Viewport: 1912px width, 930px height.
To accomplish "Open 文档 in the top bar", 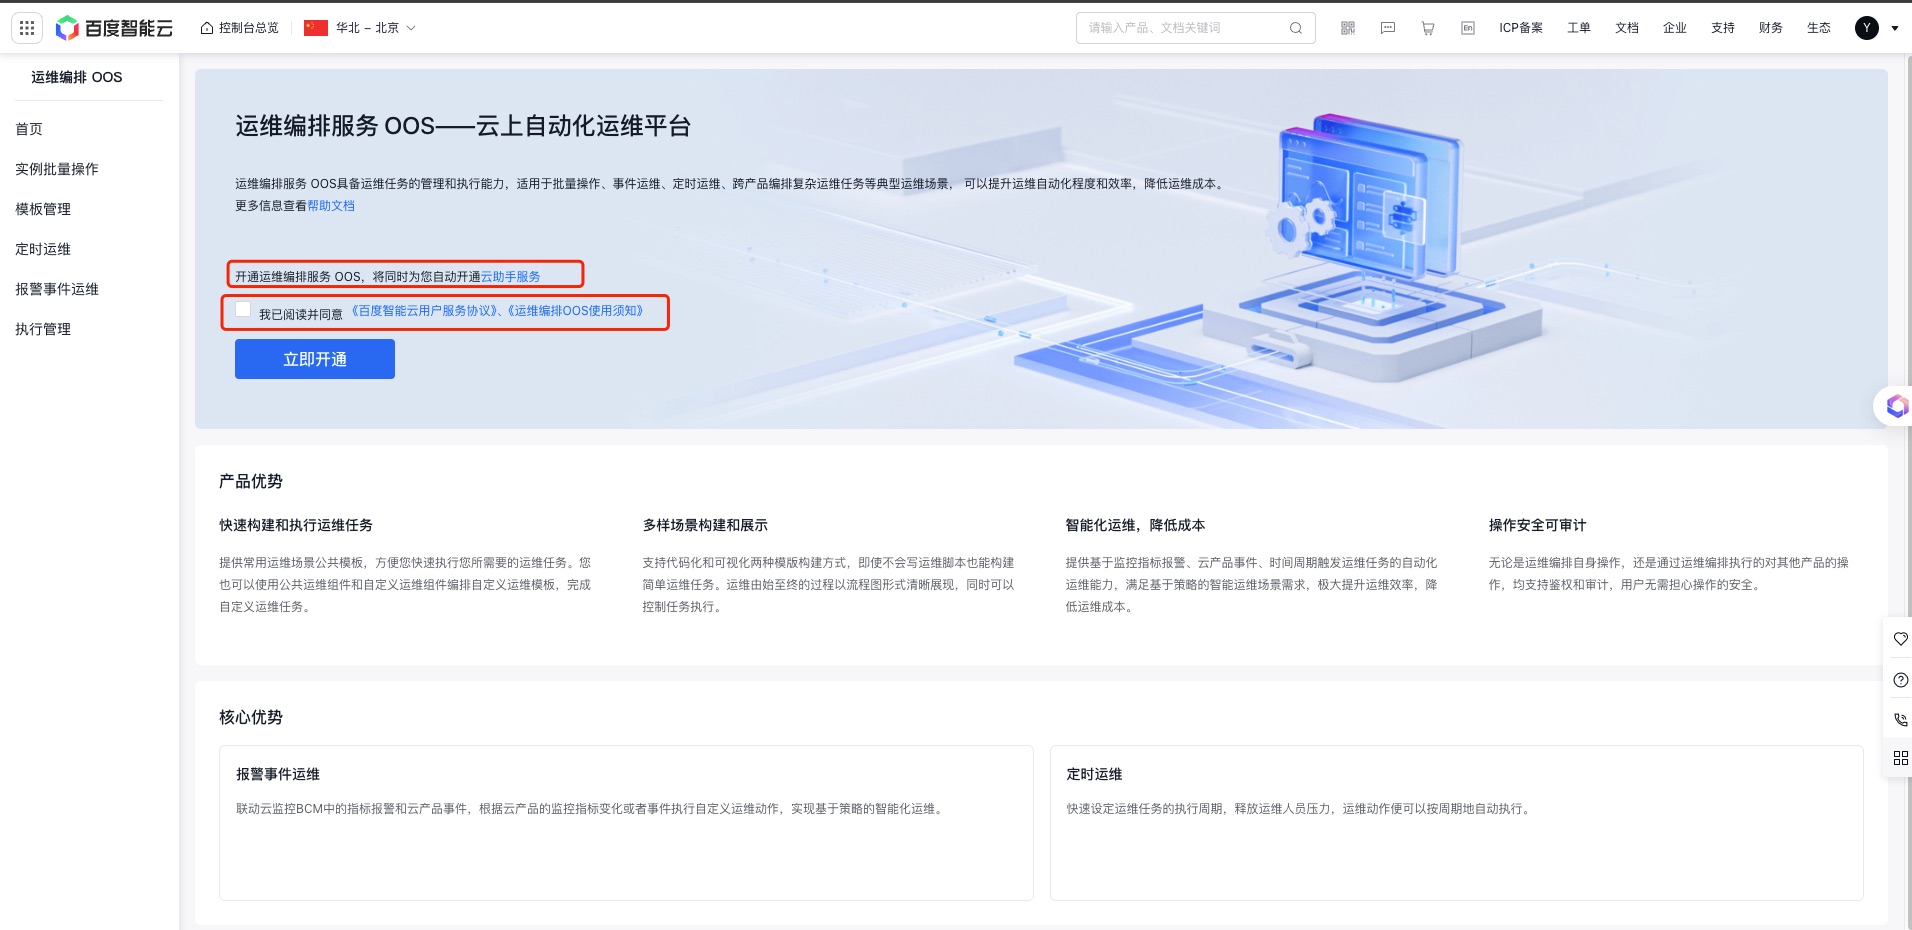I will tap(1627, 28).
